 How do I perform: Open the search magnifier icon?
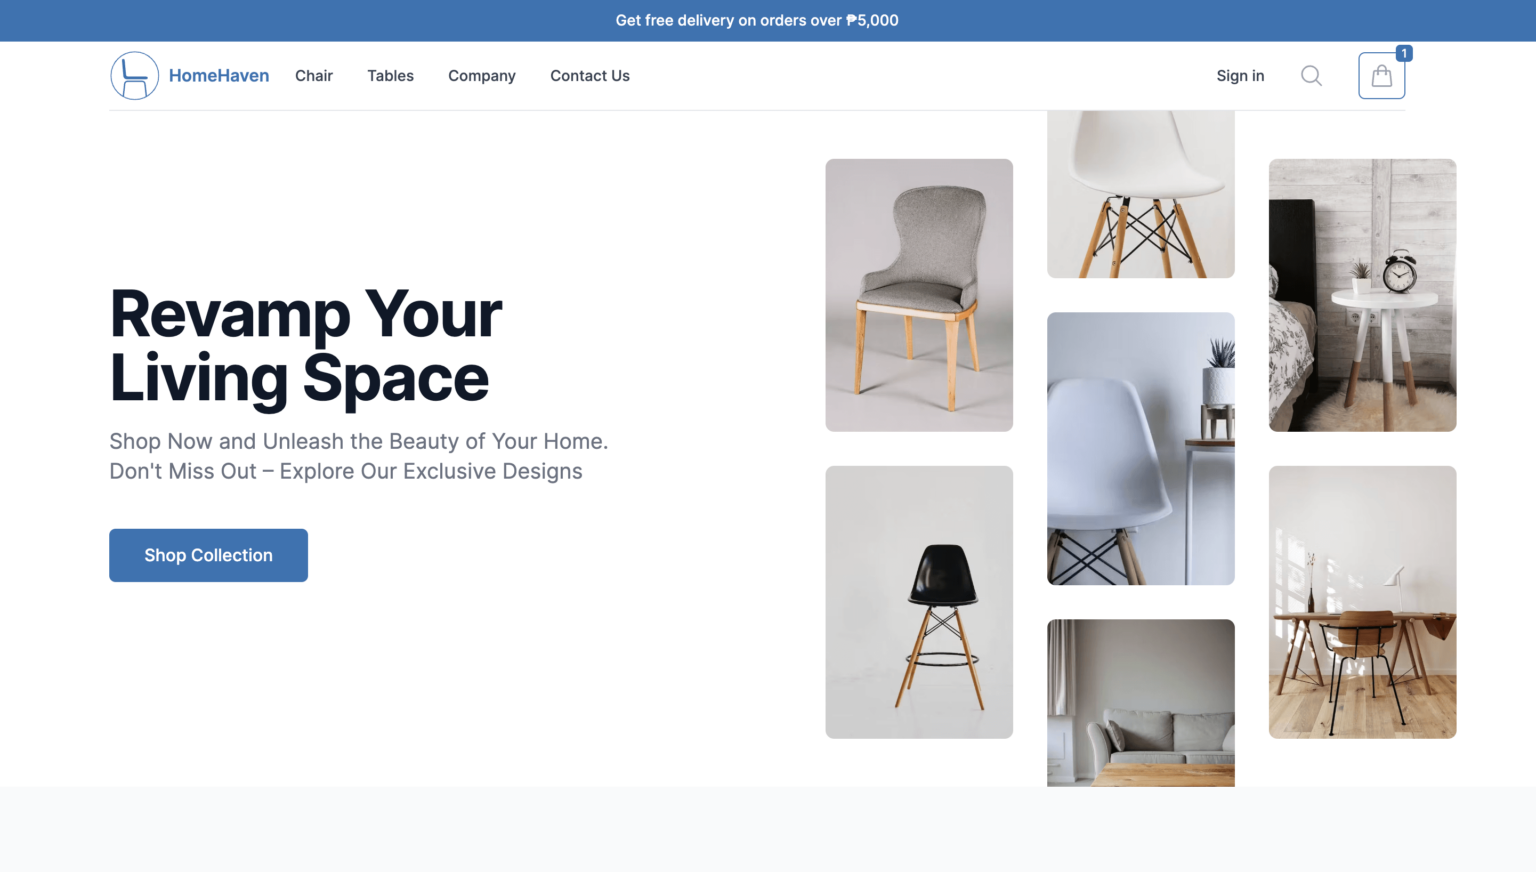1311,76
